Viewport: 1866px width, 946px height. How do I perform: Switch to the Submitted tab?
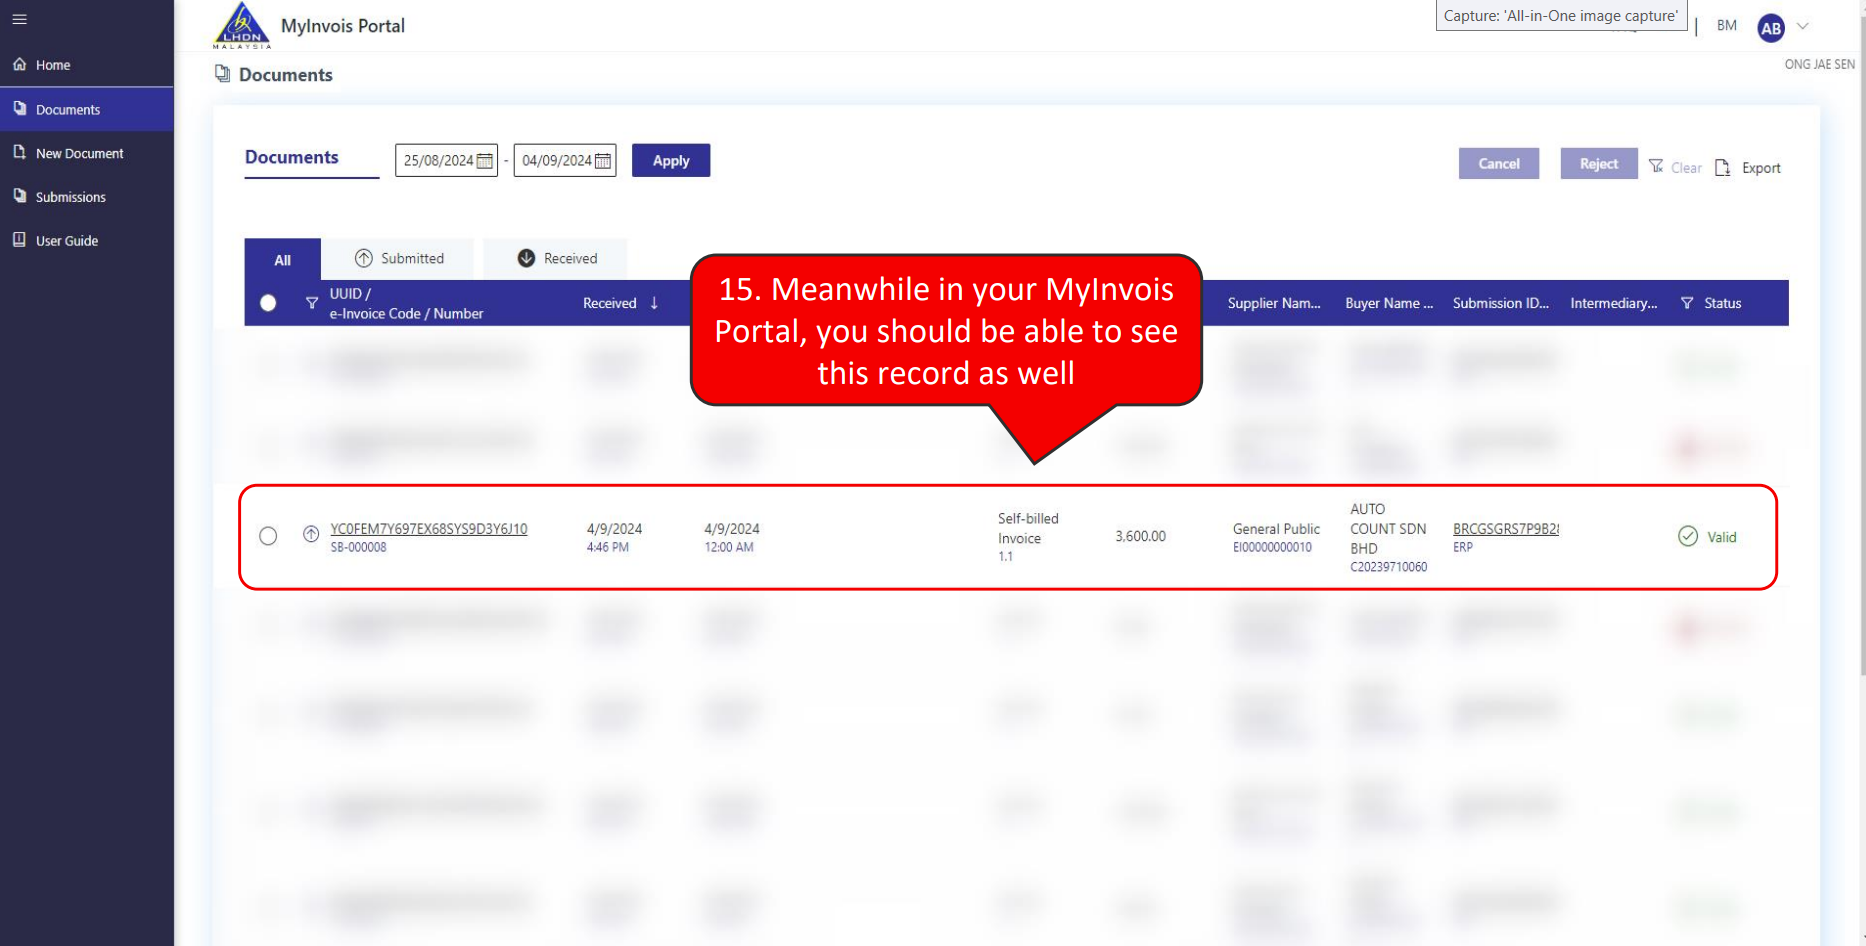(x=399, y=258)
